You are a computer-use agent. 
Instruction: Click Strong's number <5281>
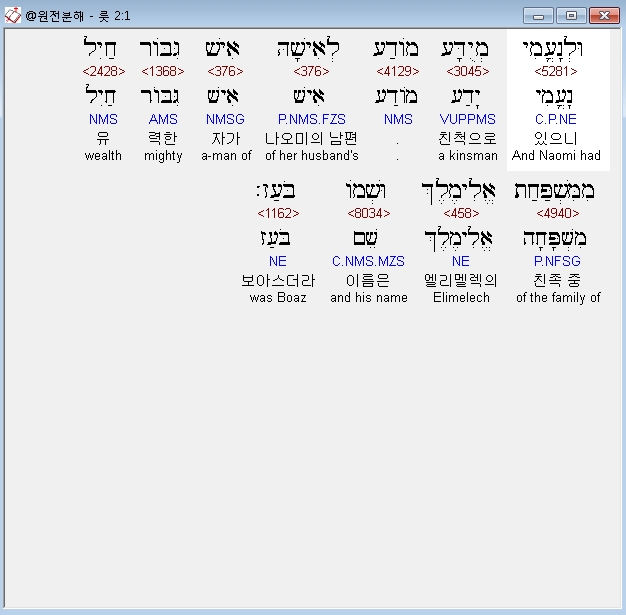coord(556,71)
